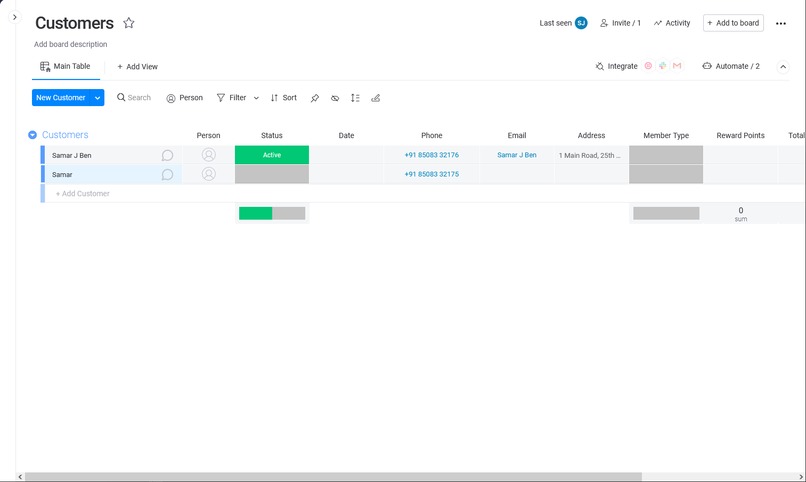Click the Date cell for Samar J Ben
This screenshot has width=806, height=482.
pos(346,155)
